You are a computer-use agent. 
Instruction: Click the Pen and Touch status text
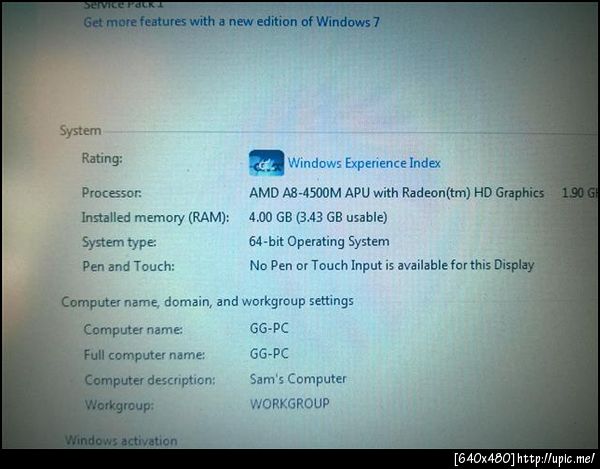pos(392,265)
